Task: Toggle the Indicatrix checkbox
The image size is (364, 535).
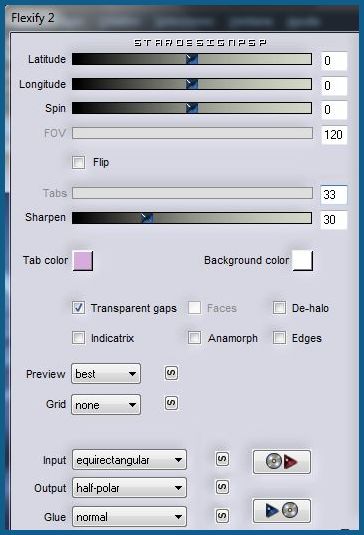Action: (x=78, y=338)
